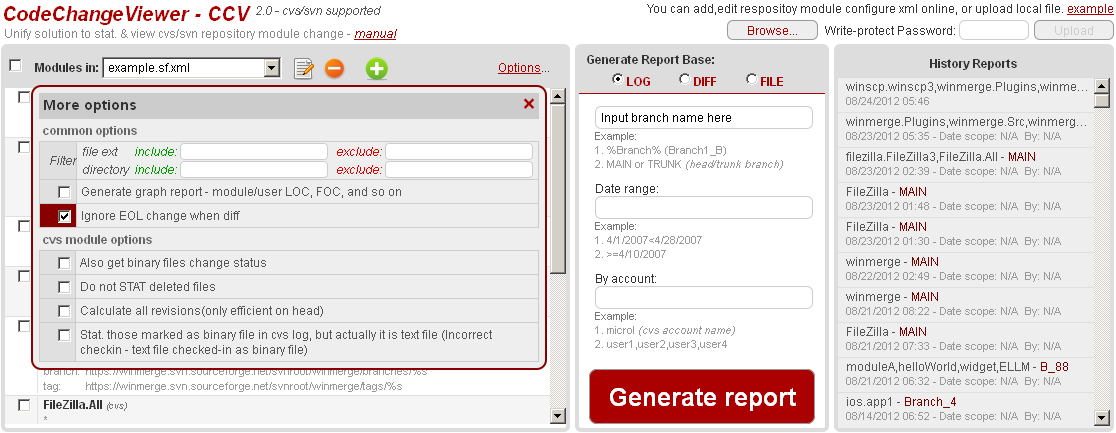
Task: Click the module list scroll-down arrow
Action: click(558, 416)
